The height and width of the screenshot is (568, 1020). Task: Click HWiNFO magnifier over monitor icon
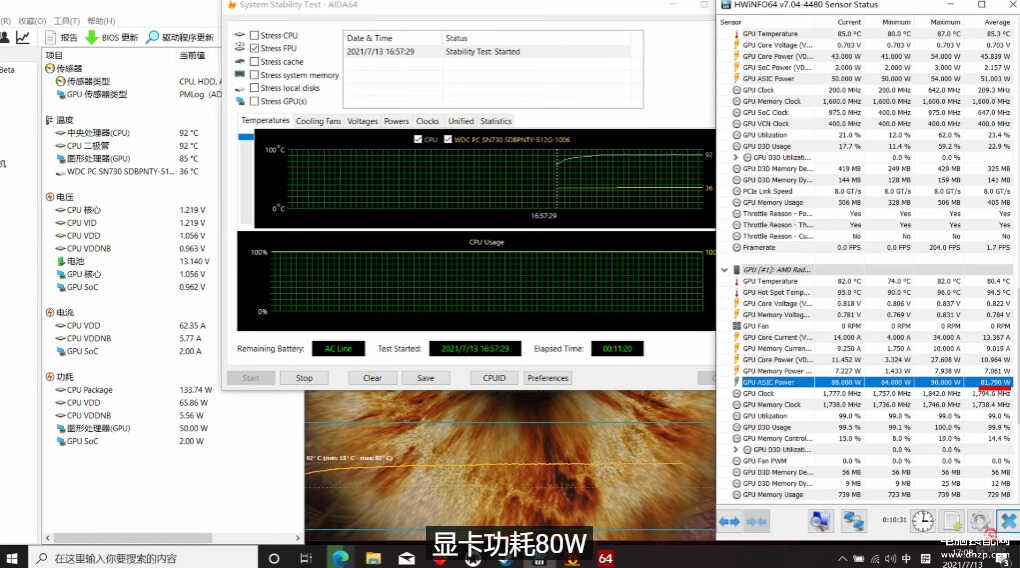(x=820, y=521)
